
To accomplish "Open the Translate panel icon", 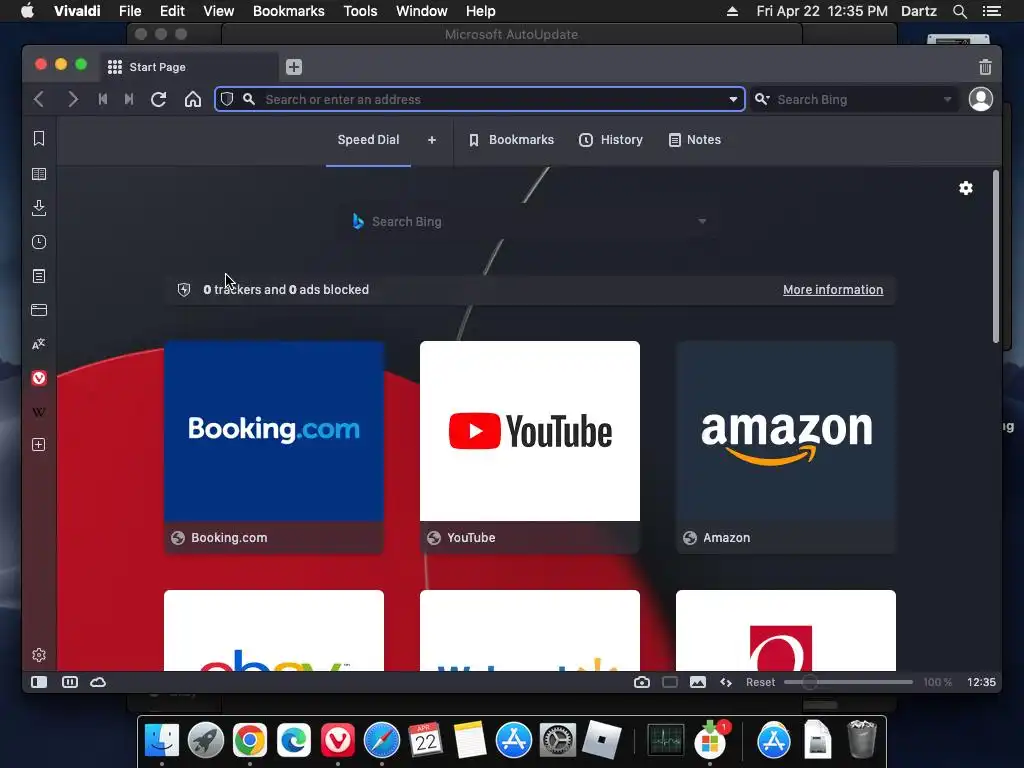I will click(39, 344).
